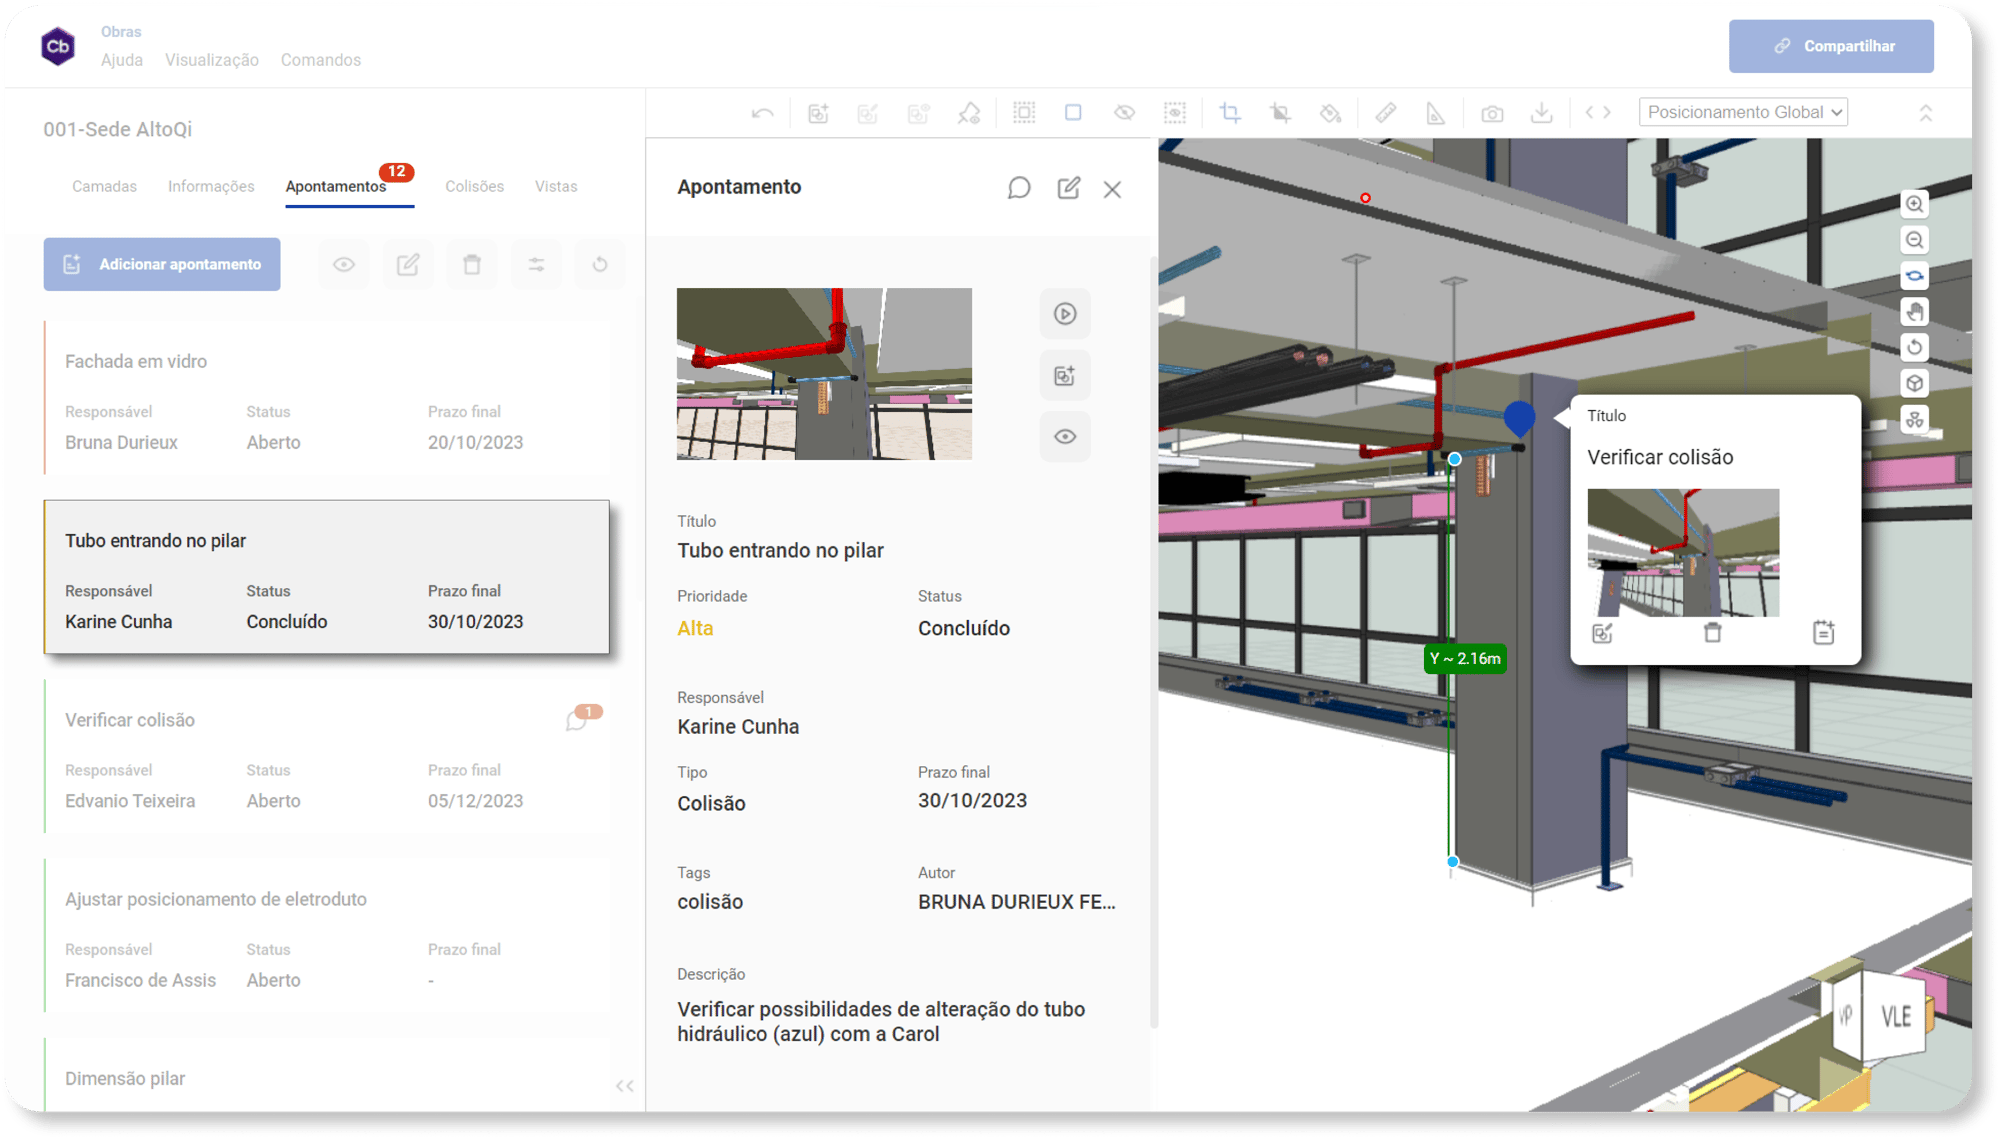Select the crop section tool
Screen dimensions: 2000x1139
(x=1230, y=113)
